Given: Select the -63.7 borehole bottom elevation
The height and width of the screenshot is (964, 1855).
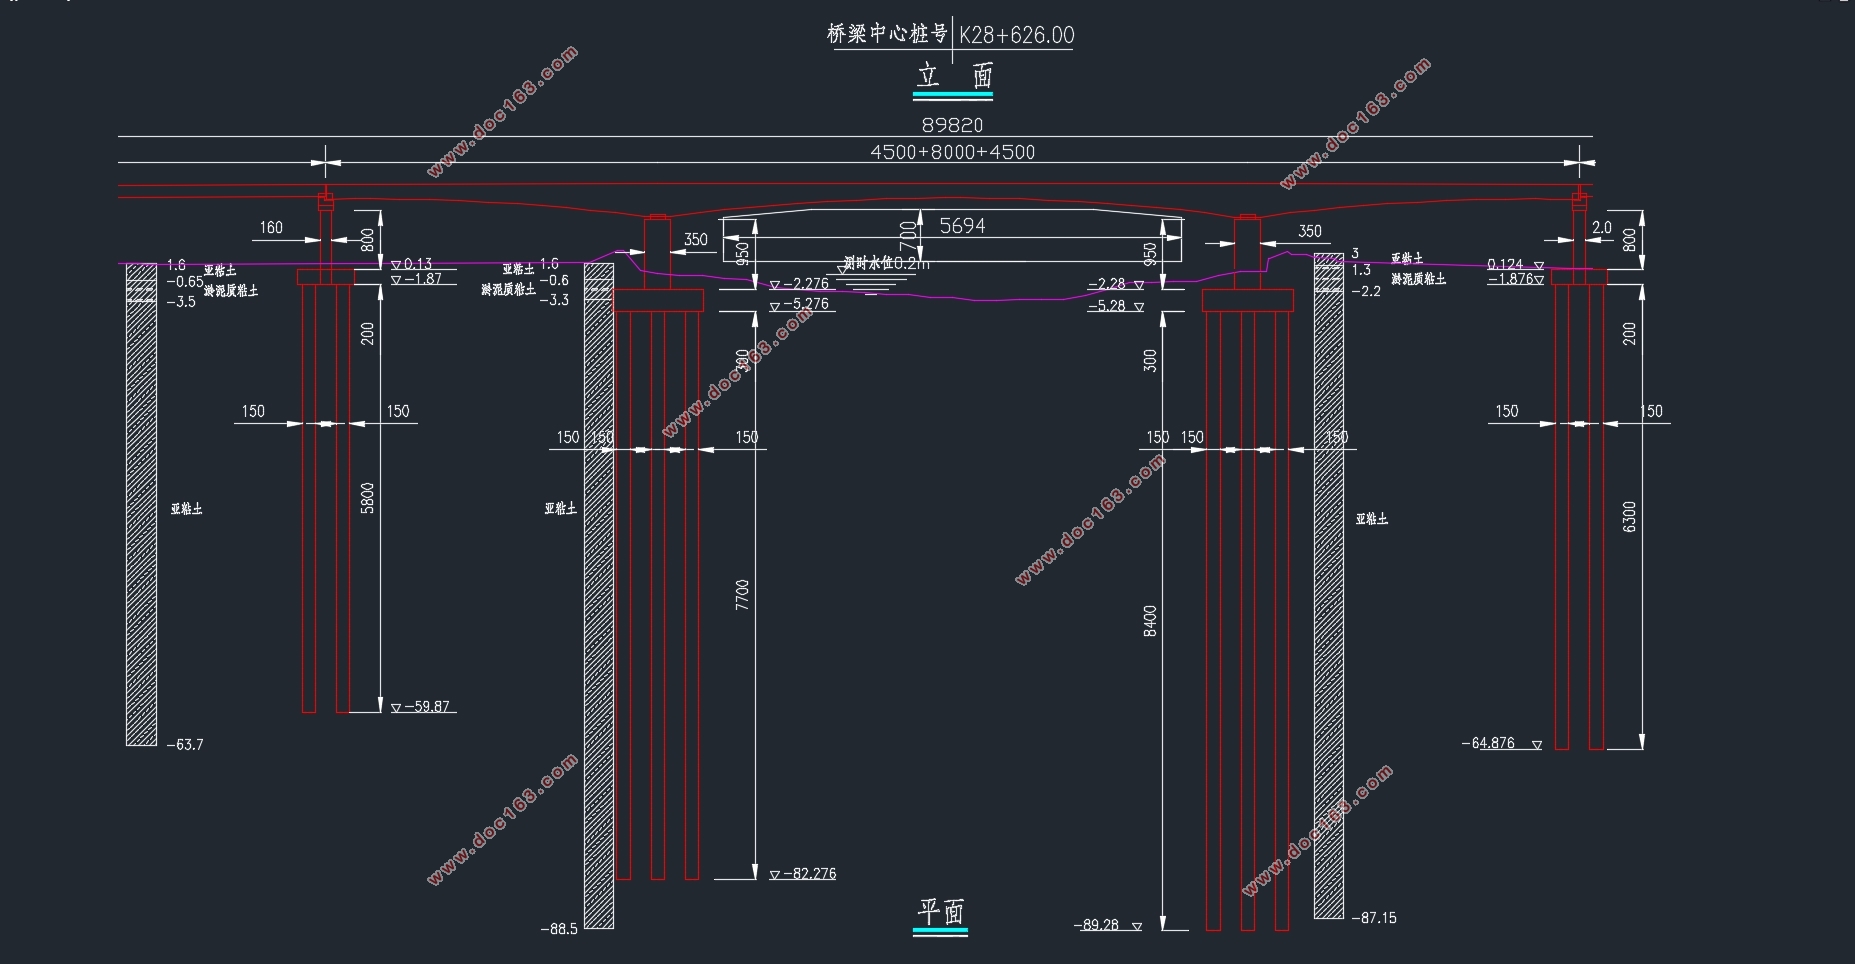Looking at the screenshot, I should point(185,745).
